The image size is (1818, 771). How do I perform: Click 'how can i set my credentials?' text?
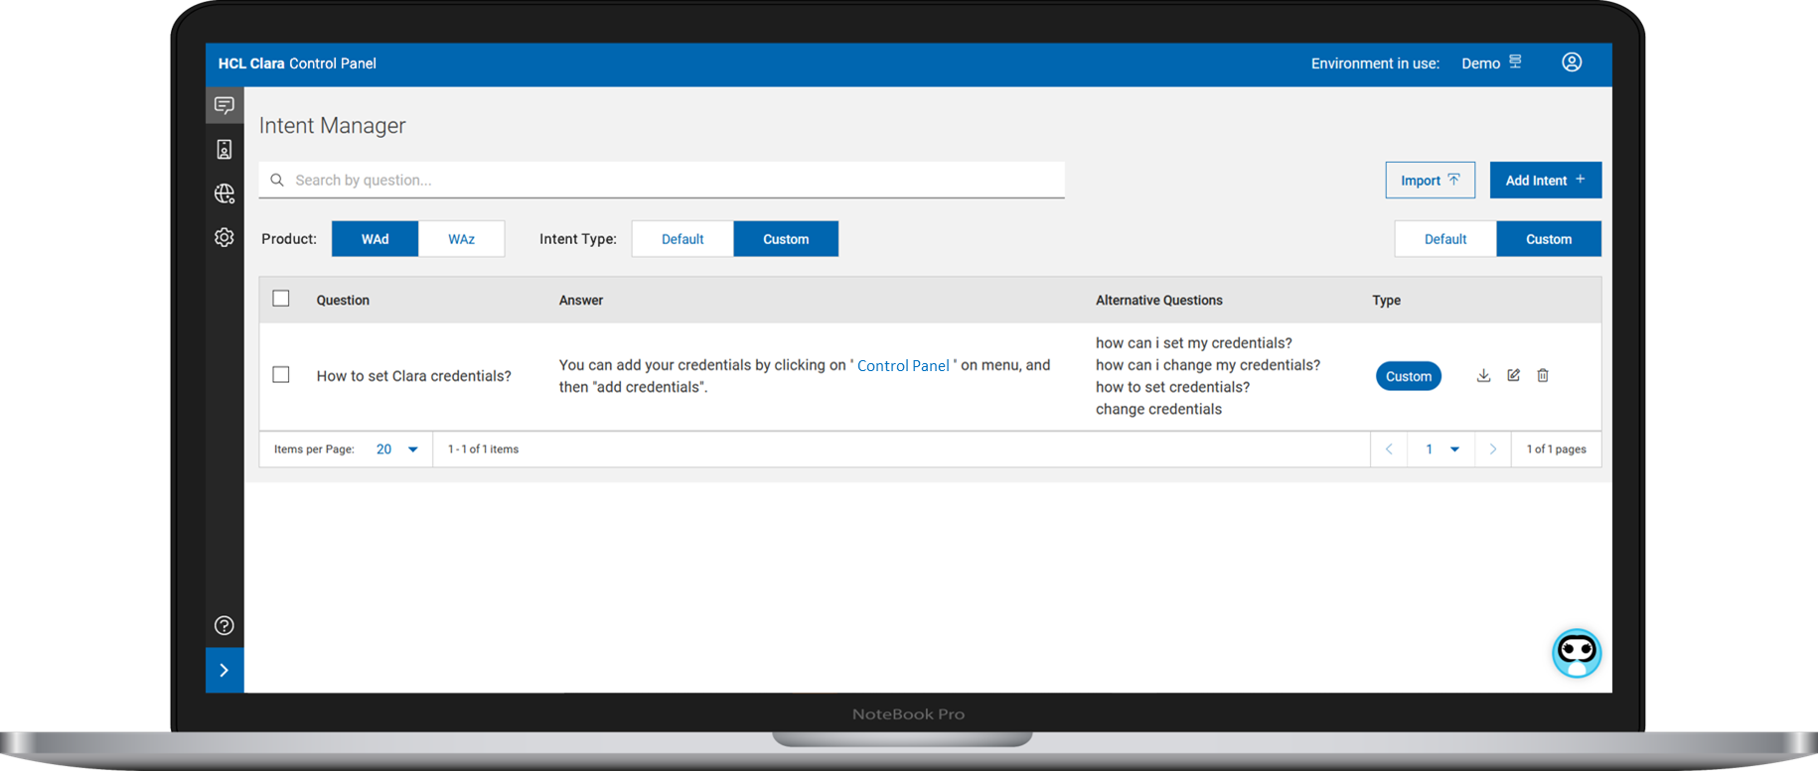1194,343
